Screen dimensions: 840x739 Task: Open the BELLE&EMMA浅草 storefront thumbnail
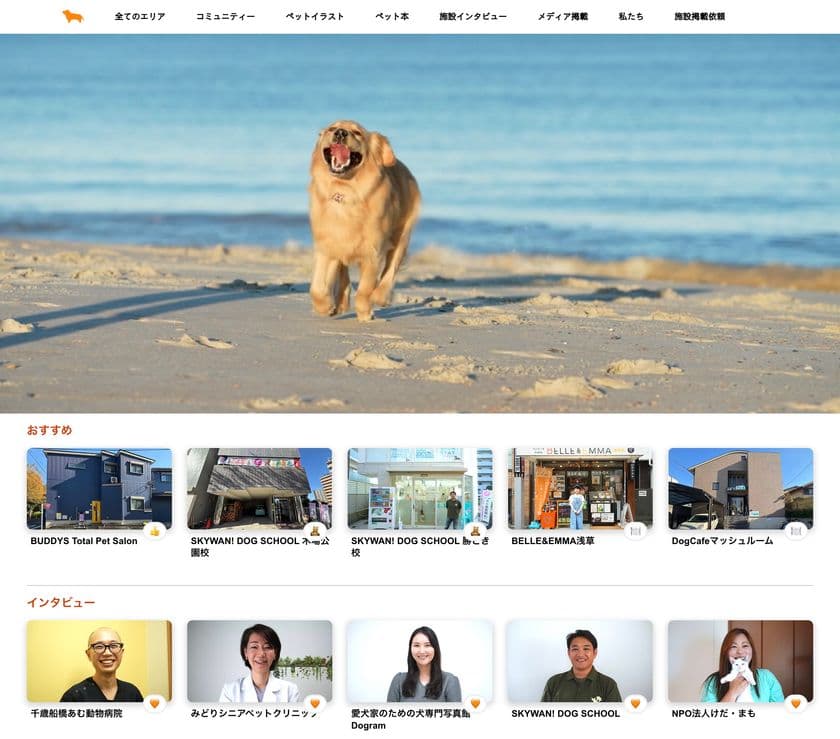coord(580,488)
